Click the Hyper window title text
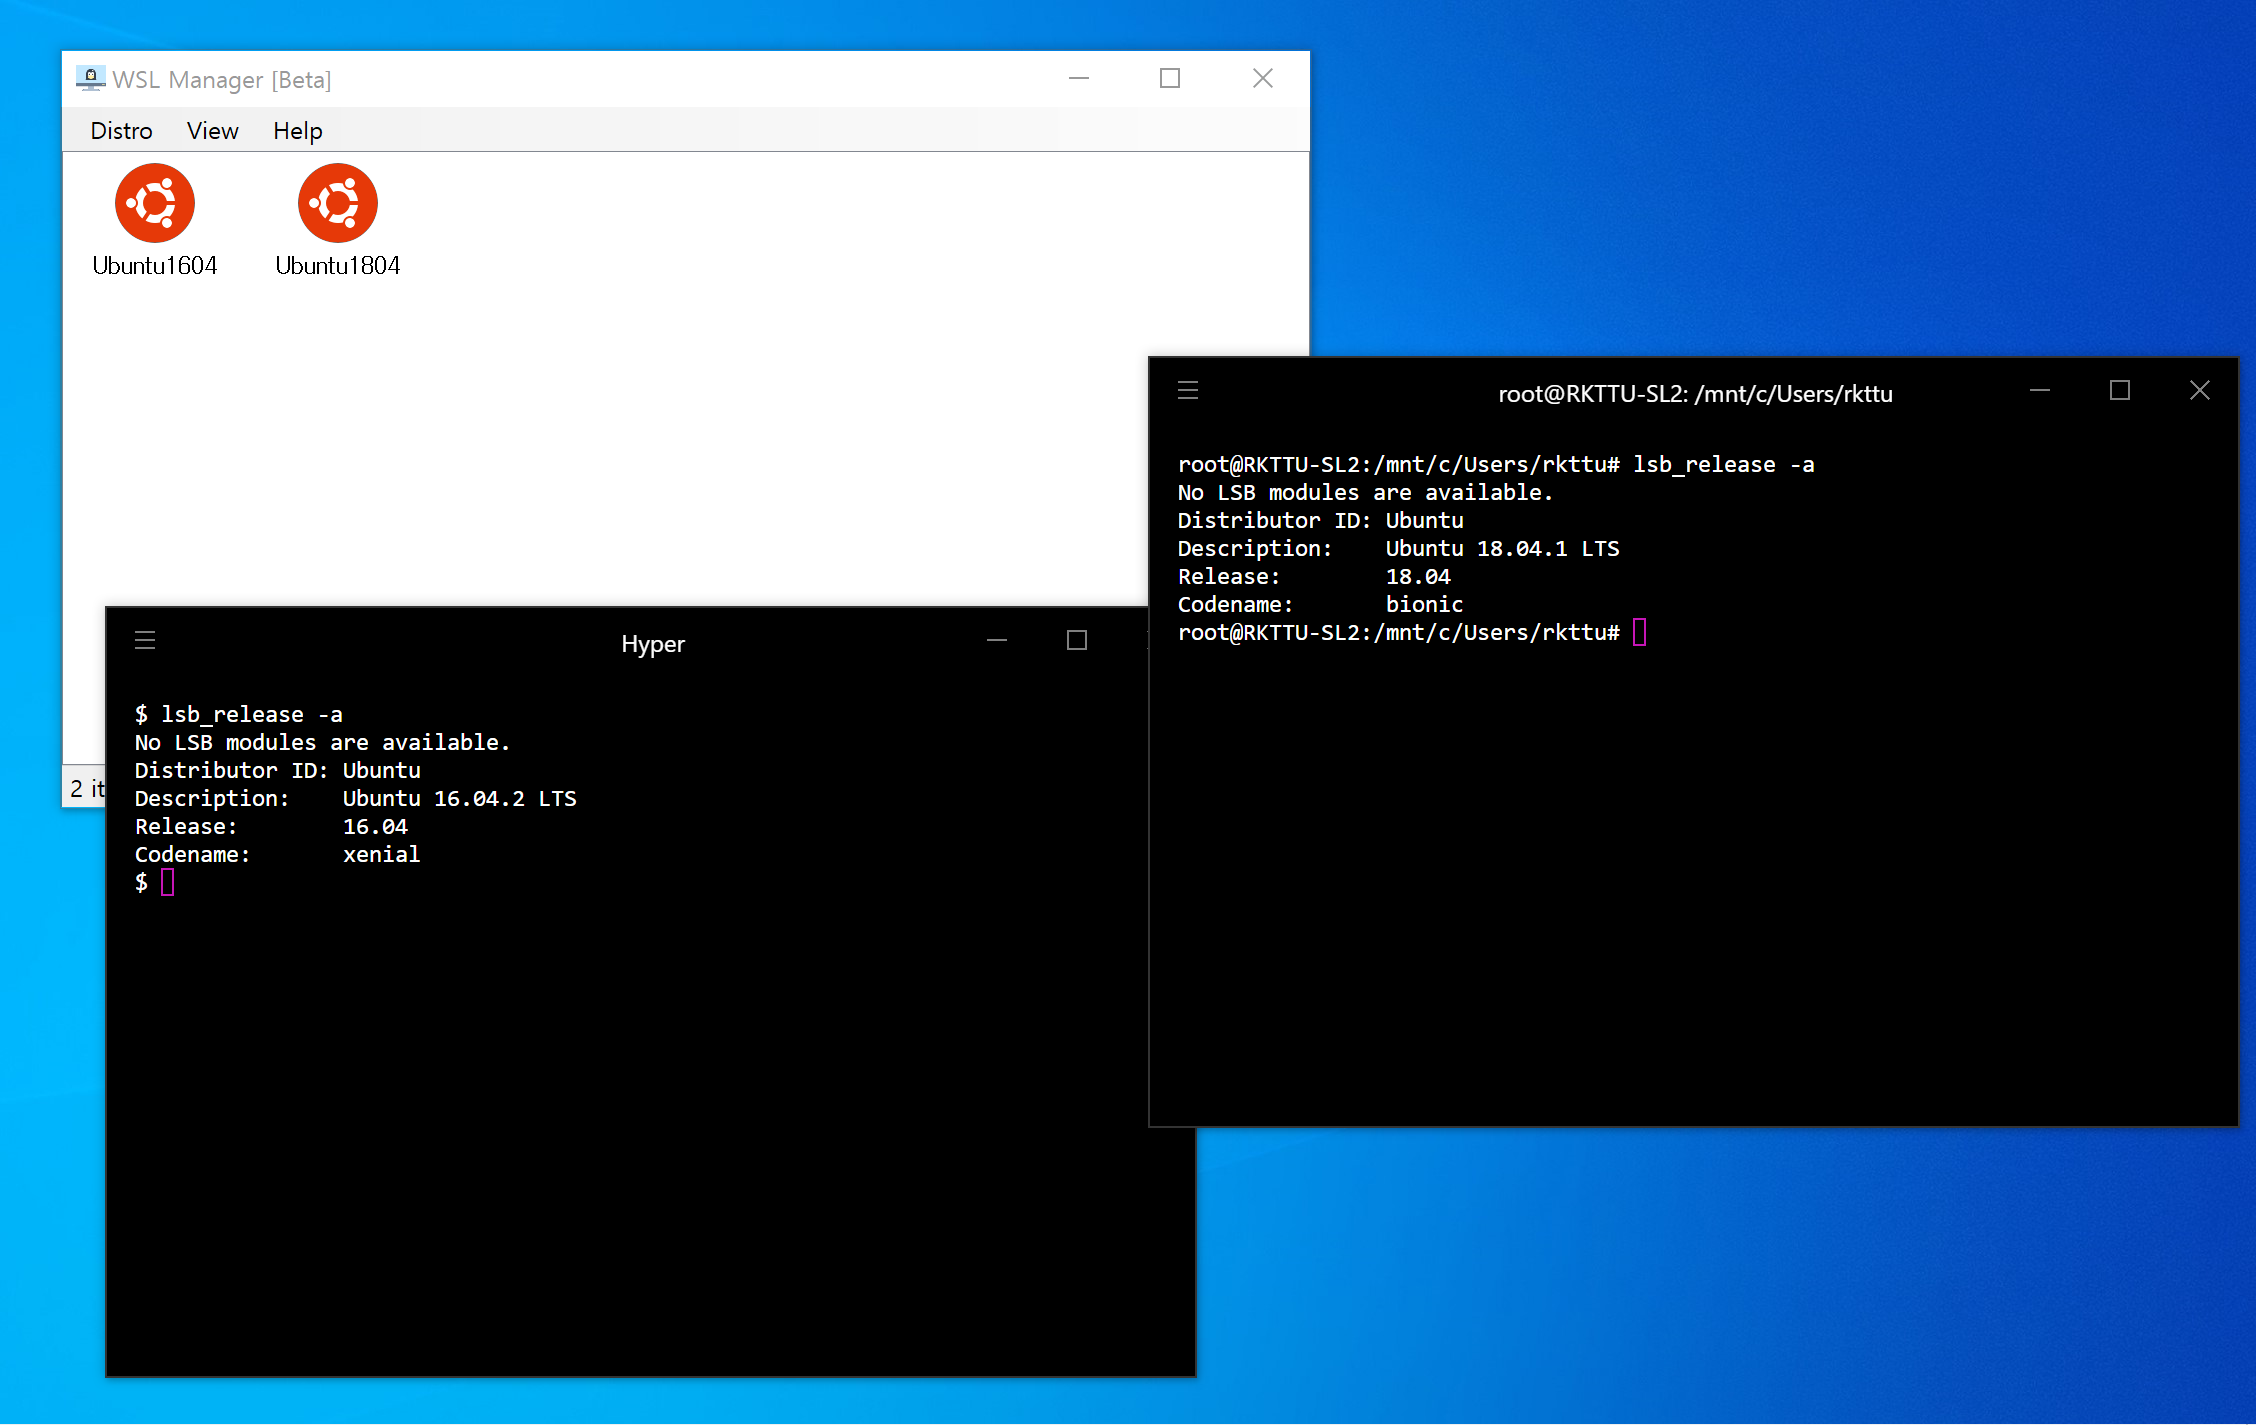This screenshot has height=1425, width=2256. click(x=652, y=644)
